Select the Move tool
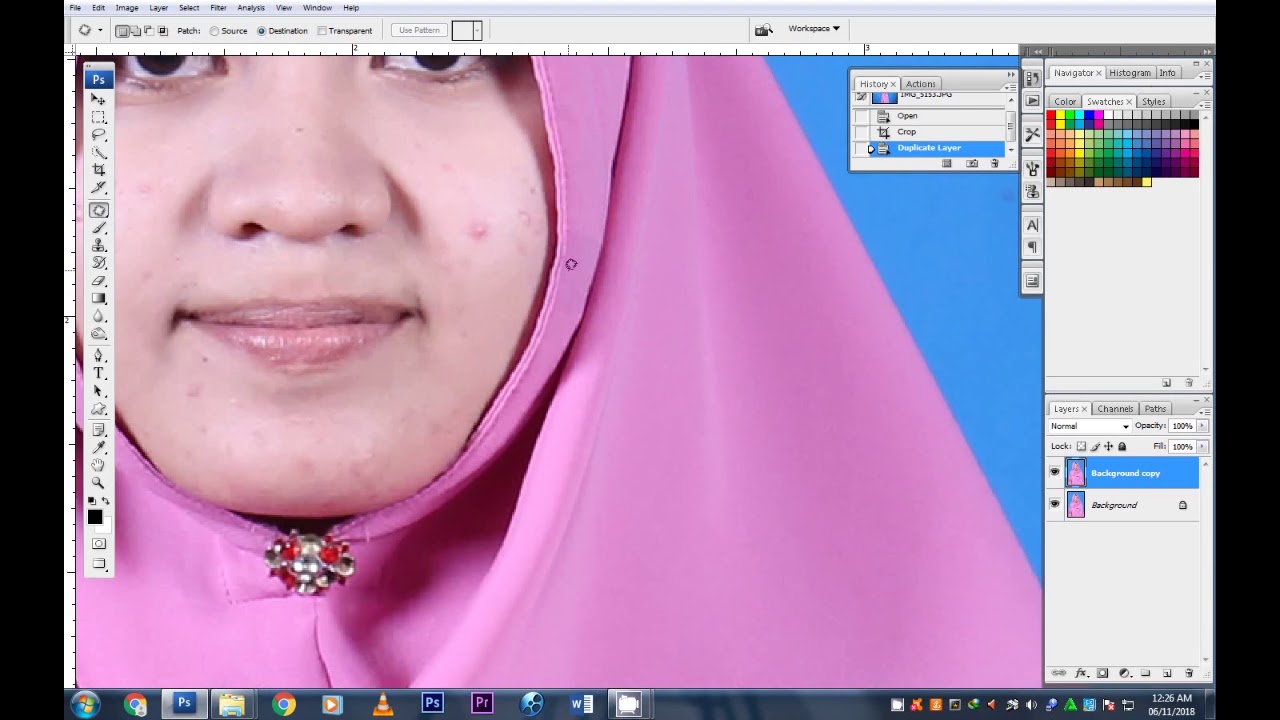This screenshot has height=720, width=1280. point(98,99)
